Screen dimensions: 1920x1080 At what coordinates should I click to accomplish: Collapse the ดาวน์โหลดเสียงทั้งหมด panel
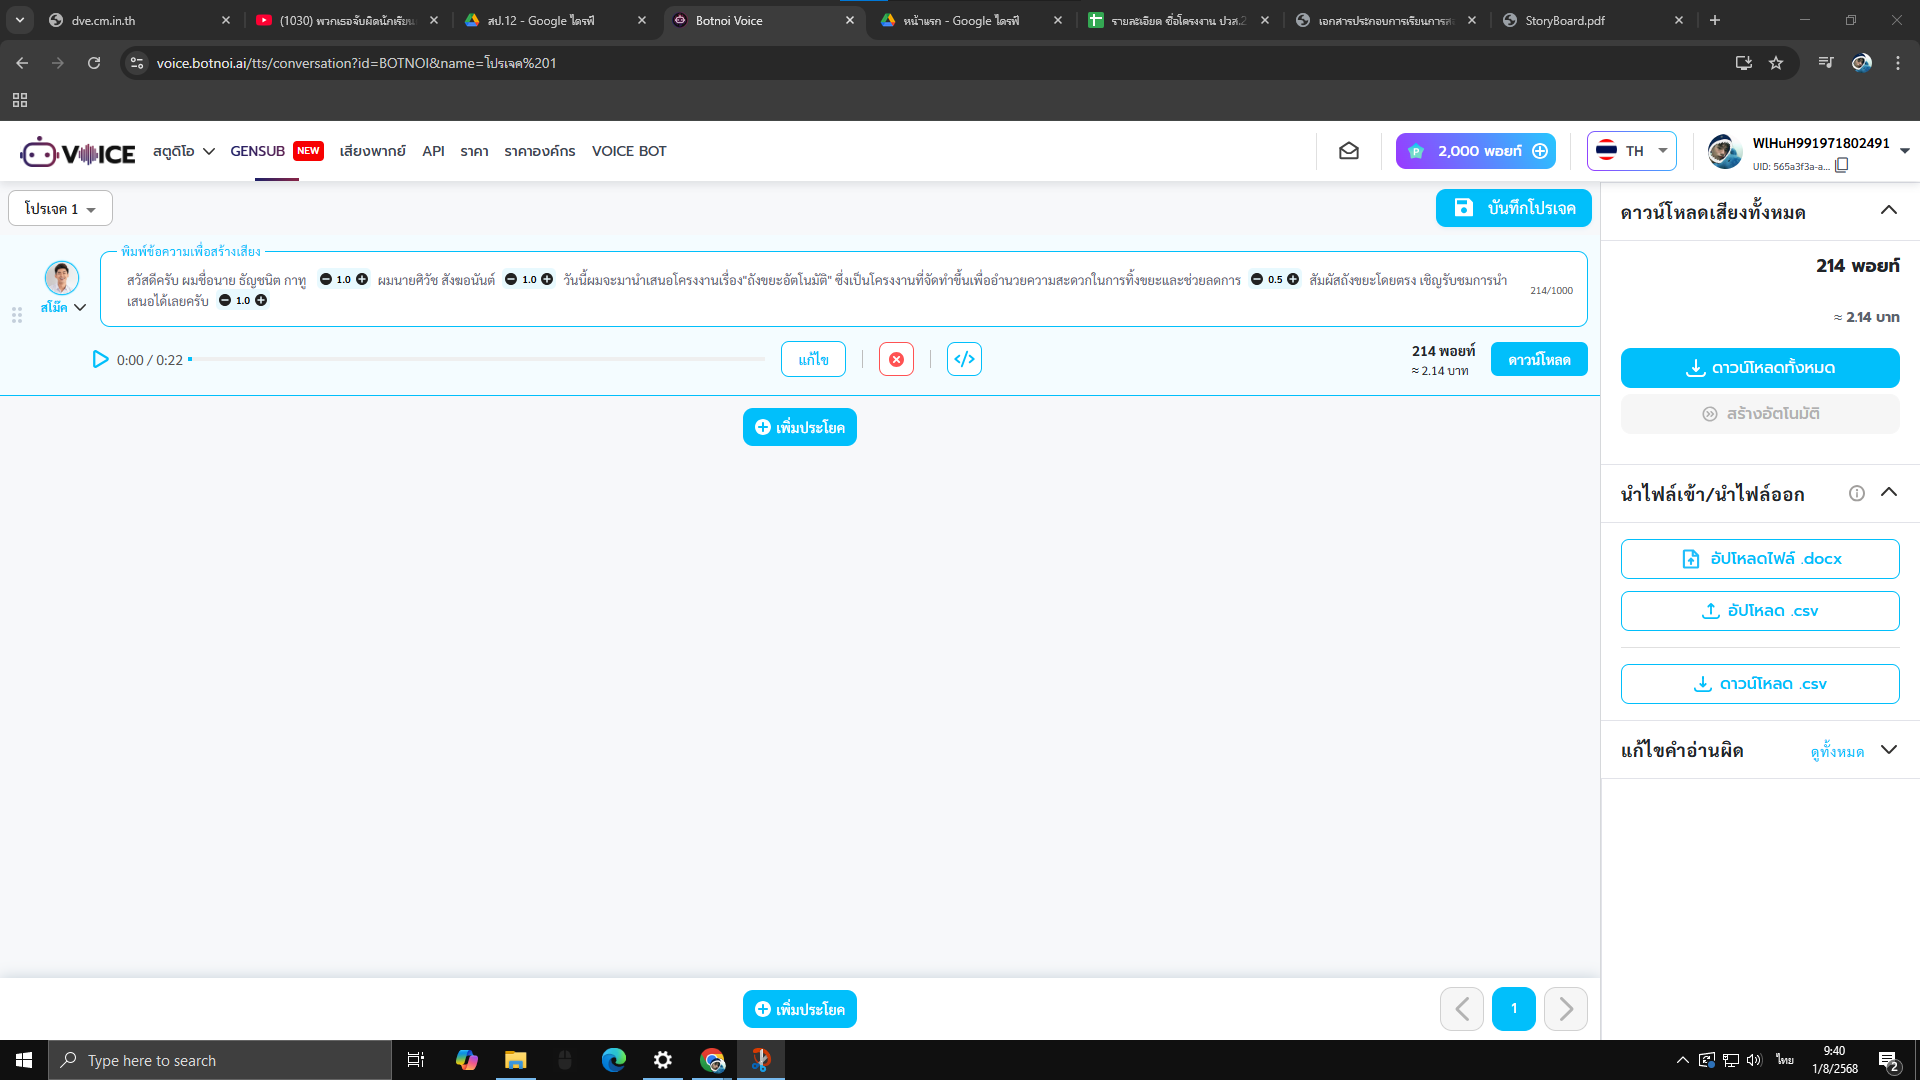[1888, 210]
